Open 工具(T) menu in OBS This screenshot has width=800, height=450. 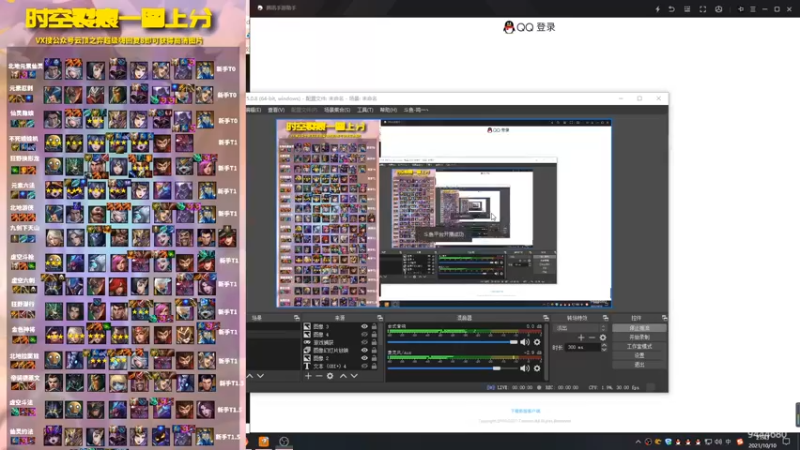point(365,110)
